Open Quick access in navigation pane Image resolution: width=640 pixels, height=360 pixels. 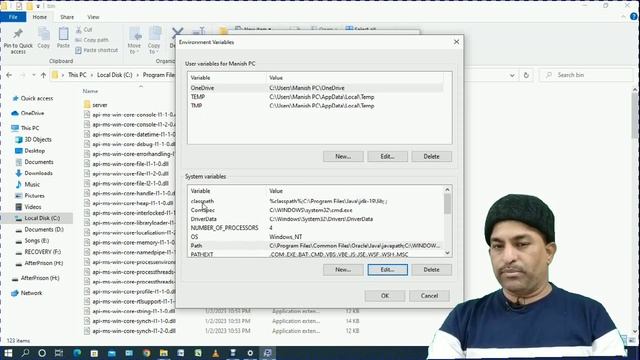point(36,98)
